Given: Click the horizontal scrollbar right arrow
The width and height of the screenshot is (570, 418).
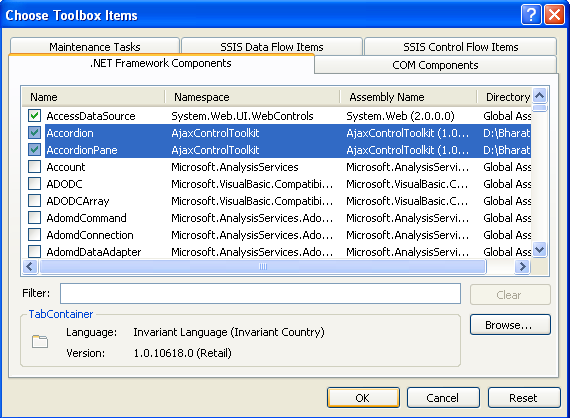Looking at the screenshot, I should [522, 266].
